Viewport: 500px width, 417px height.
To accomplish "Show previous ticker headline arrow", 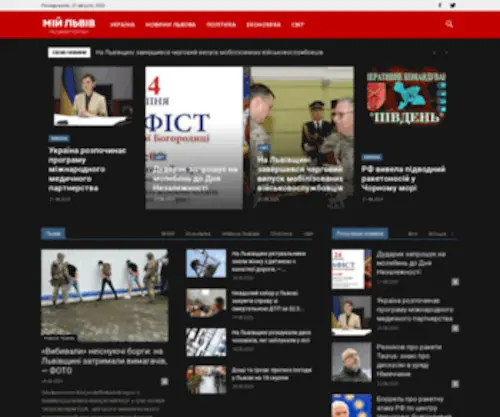I will coord(434,53).
